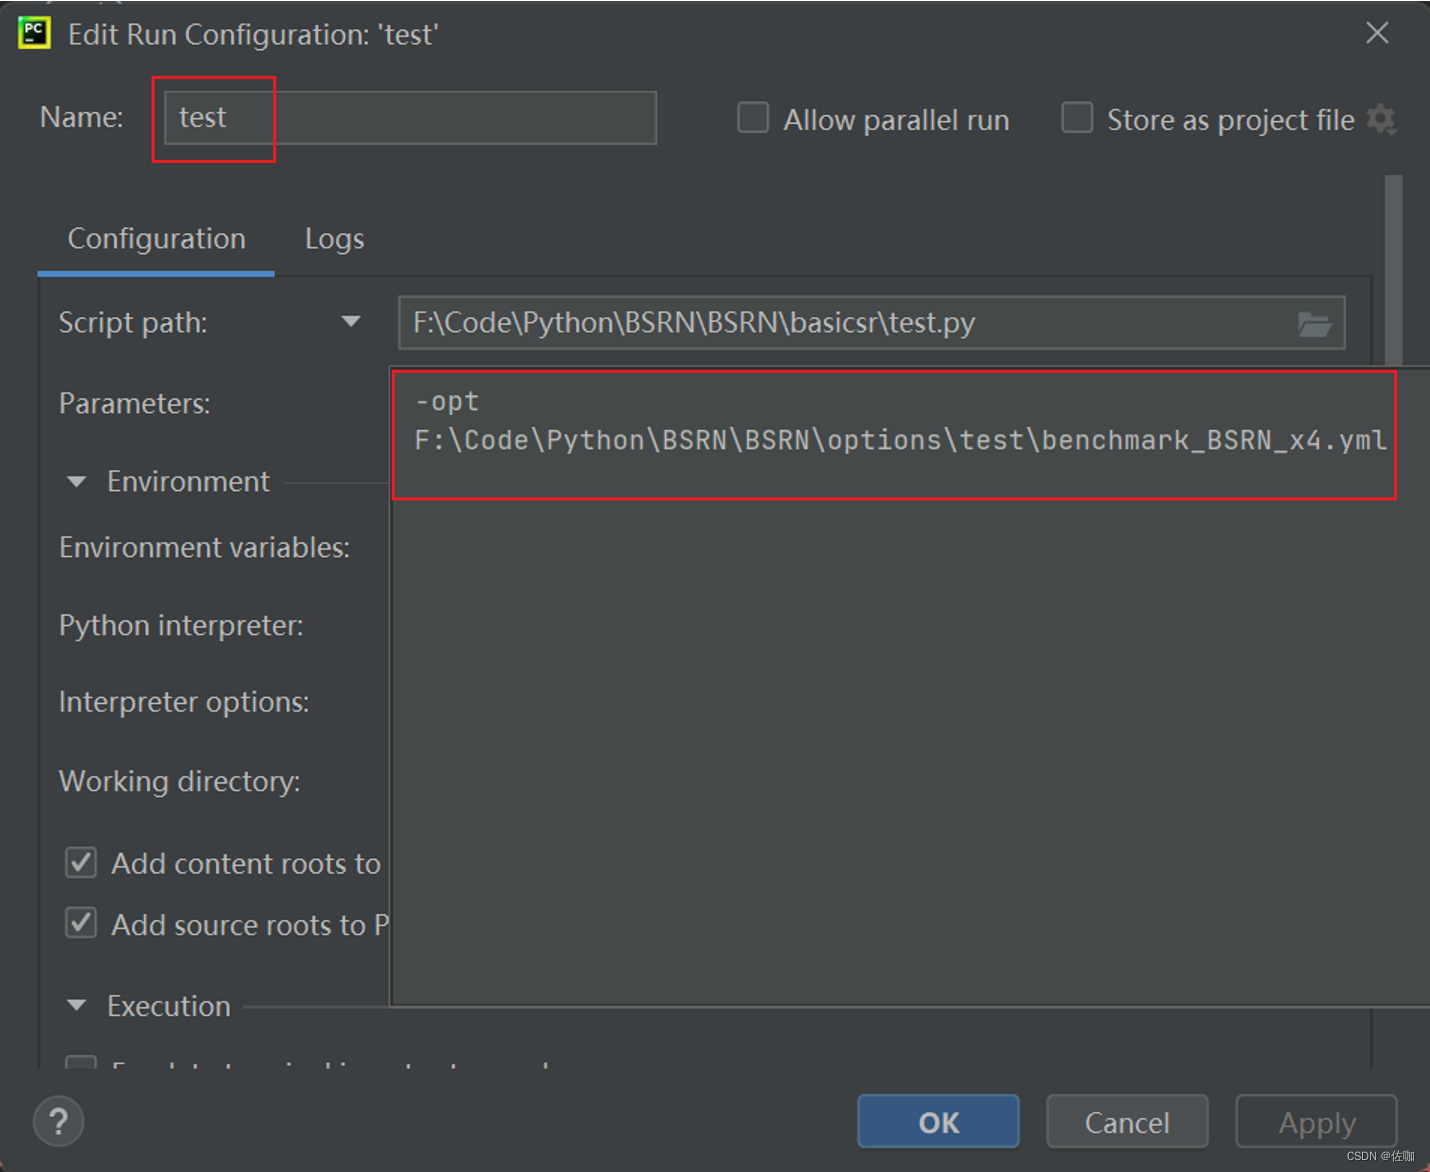Open project file storage settings gear
Screen dimensions: 1430x1172
point(1381,119)
